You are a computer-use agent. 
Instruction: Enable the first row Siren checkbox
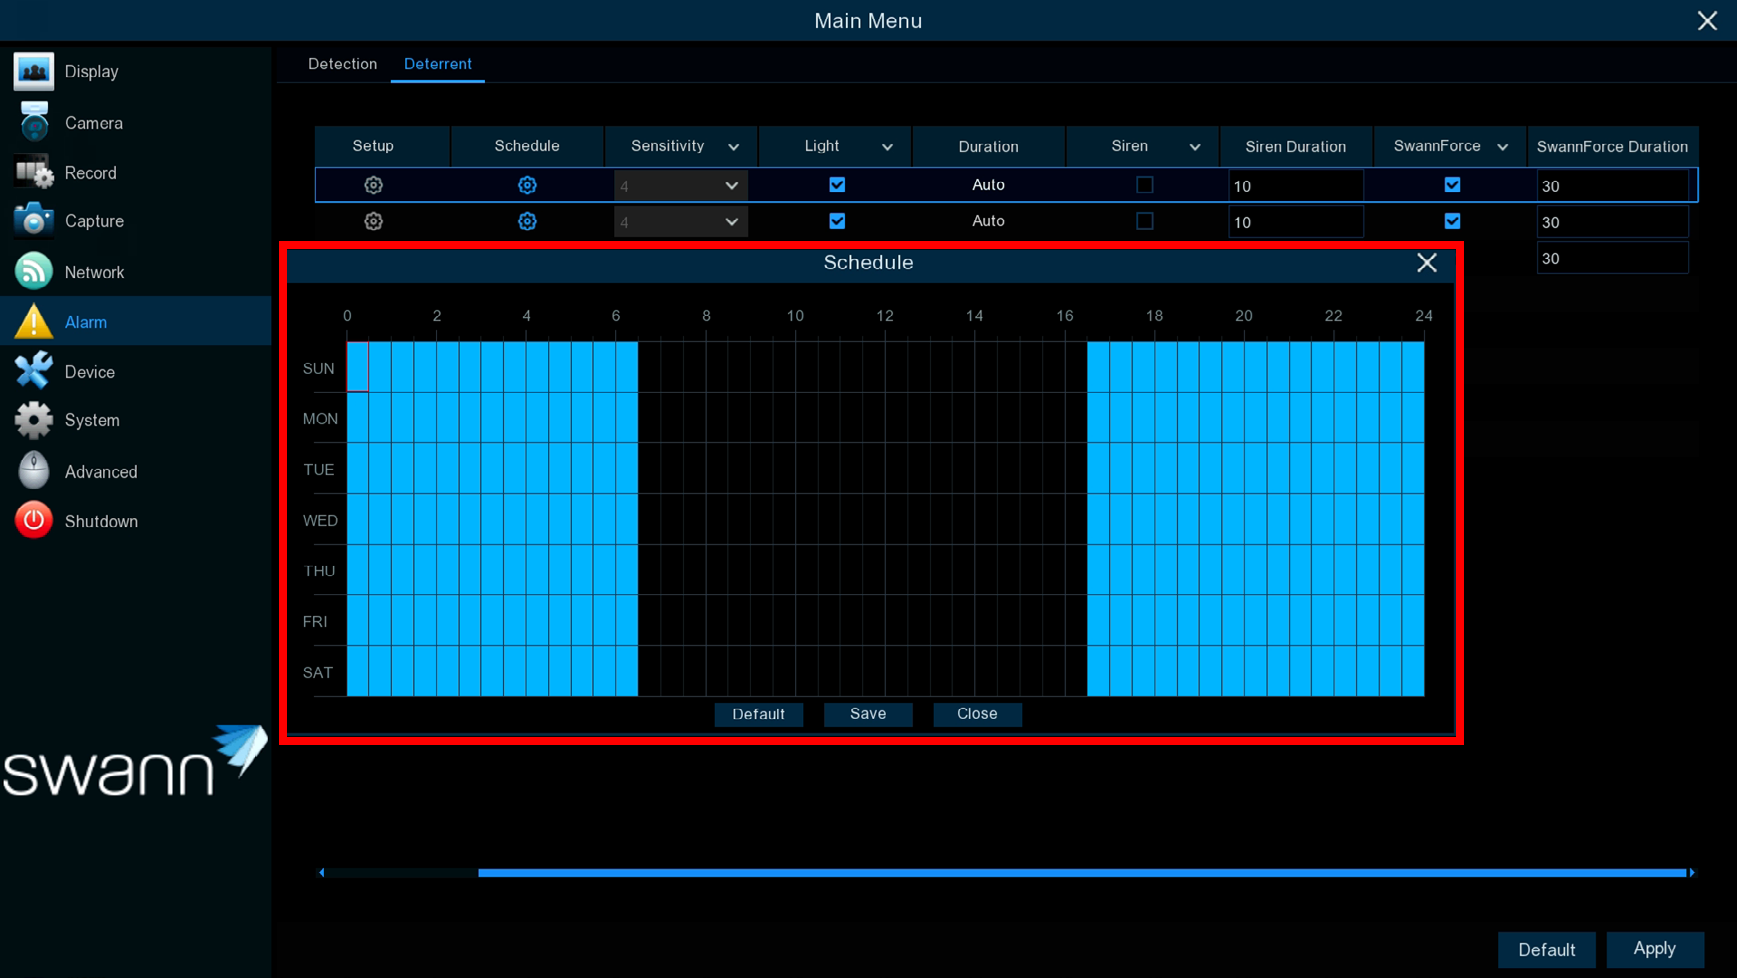point(1144,185)
